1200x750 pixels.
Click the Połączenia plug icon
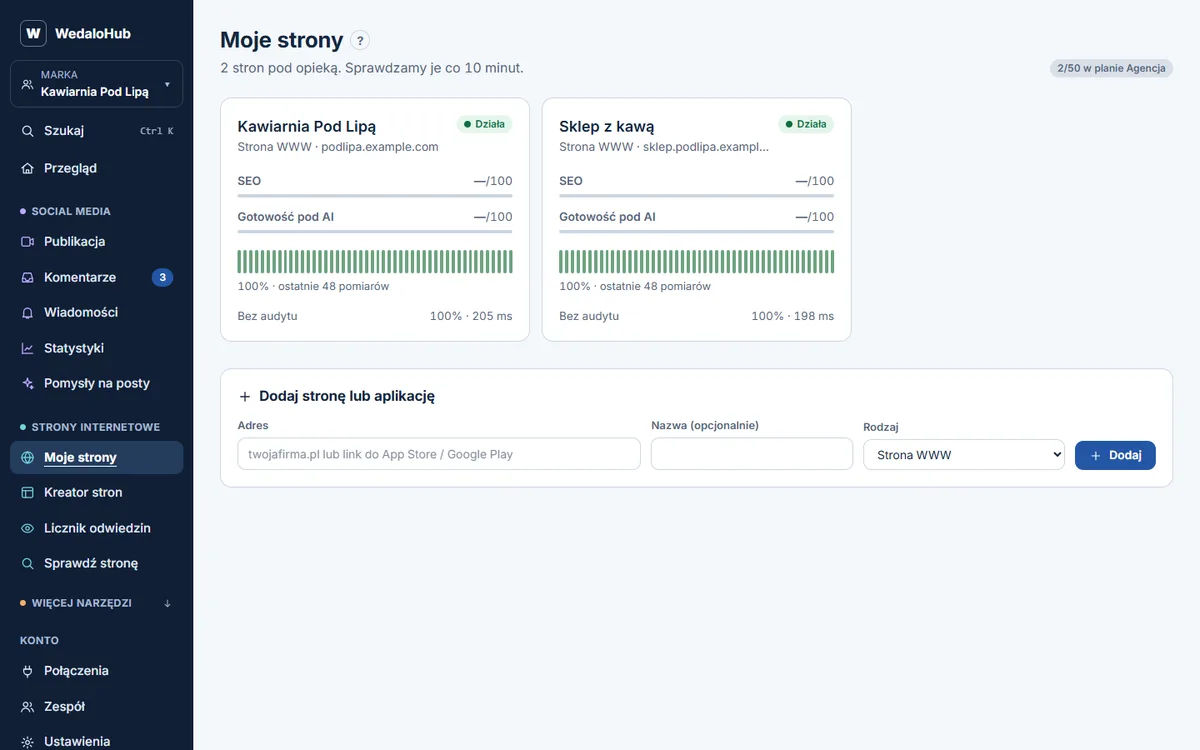click(28, 671)
